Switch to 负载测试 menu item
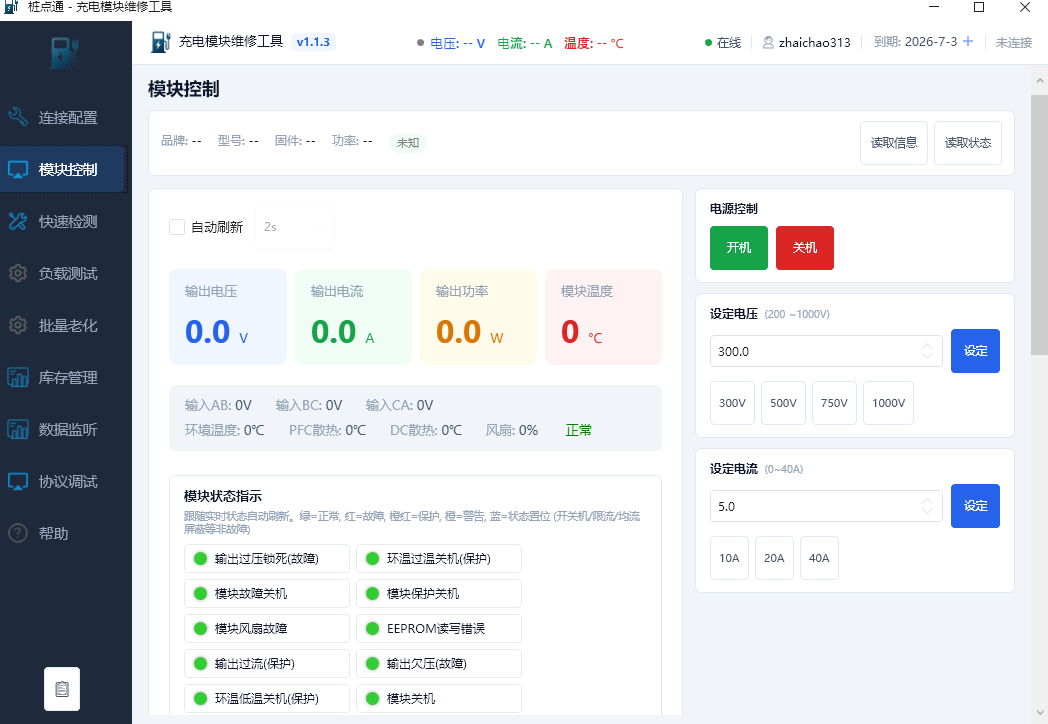 click(x=65, y=273)
